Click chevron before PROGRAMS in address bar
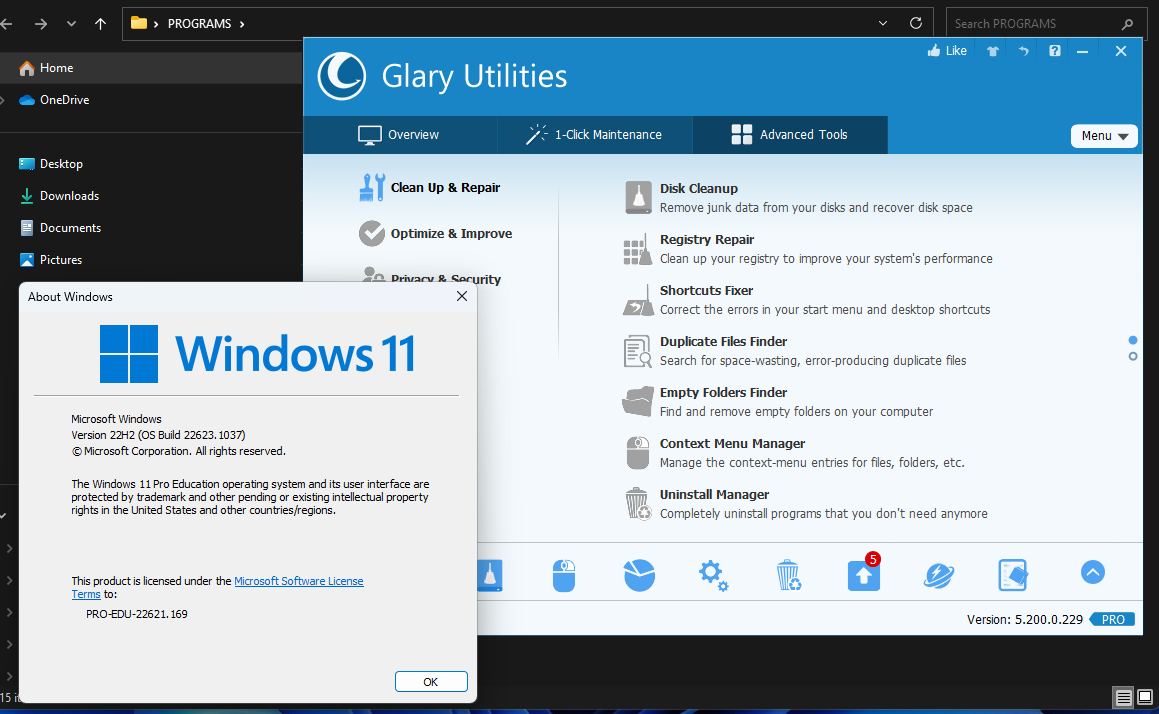Screen dimensions: 1159x714 tap(156, 24)
